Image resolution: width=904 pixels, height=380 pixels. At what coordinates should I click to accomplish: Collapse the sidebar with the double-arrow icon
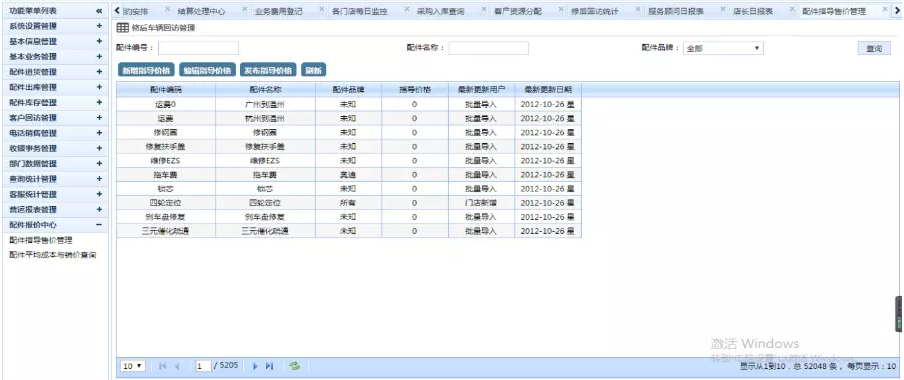tap(99, 11)
